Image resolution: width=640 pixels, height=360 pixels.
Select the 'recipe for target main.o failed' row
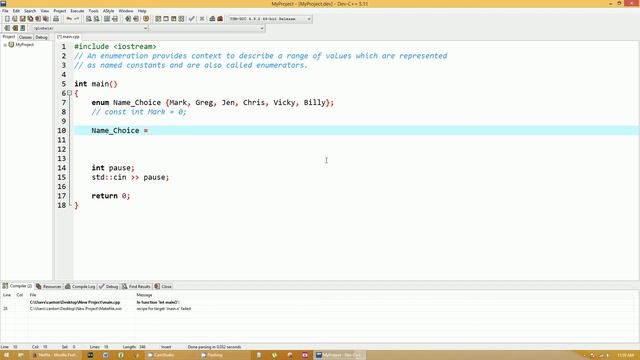tap(163, 309)
